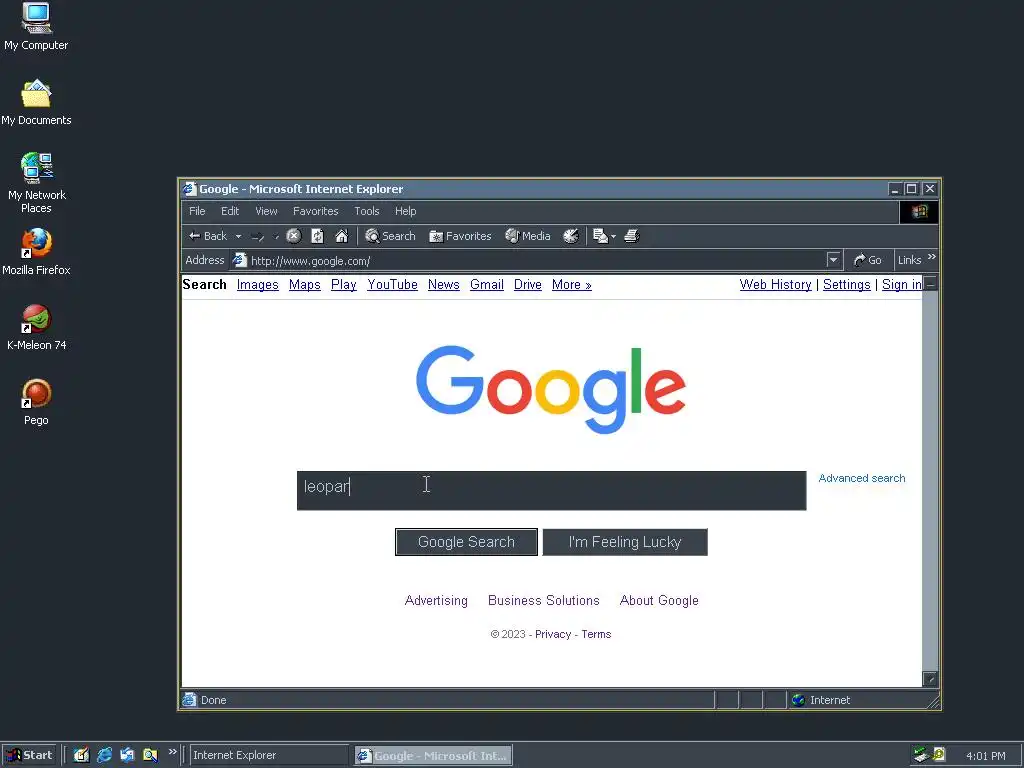Screen dimensions: 1024x768
Task: Open the News link on Google
Action: [443, 285]
